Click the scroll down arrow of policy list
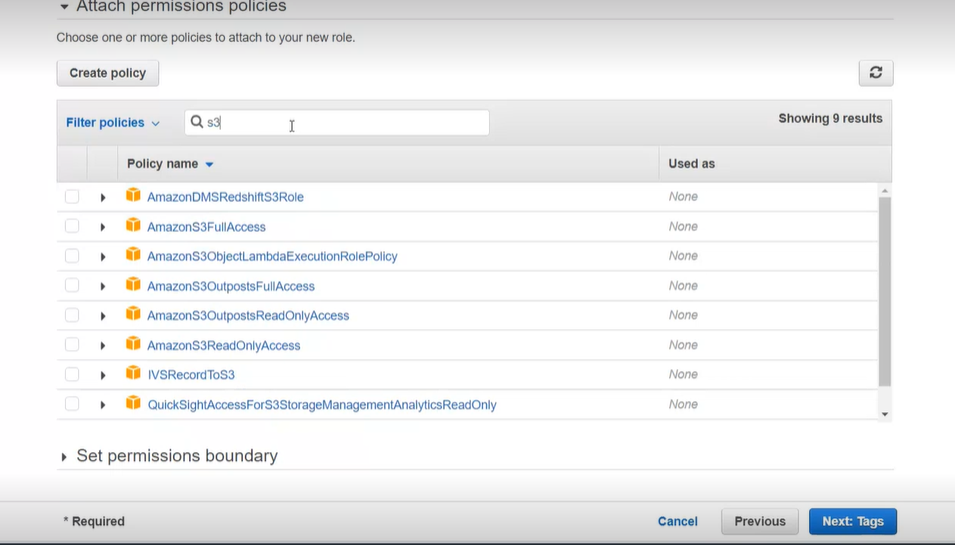Screen dimensions: 955x545 884,414
